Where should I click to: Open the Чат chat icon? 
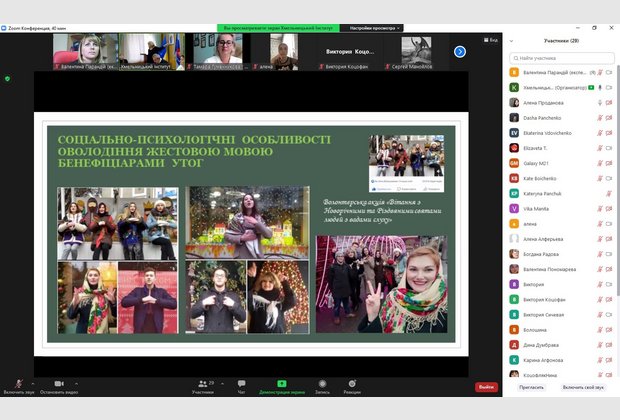click(241, 385)
